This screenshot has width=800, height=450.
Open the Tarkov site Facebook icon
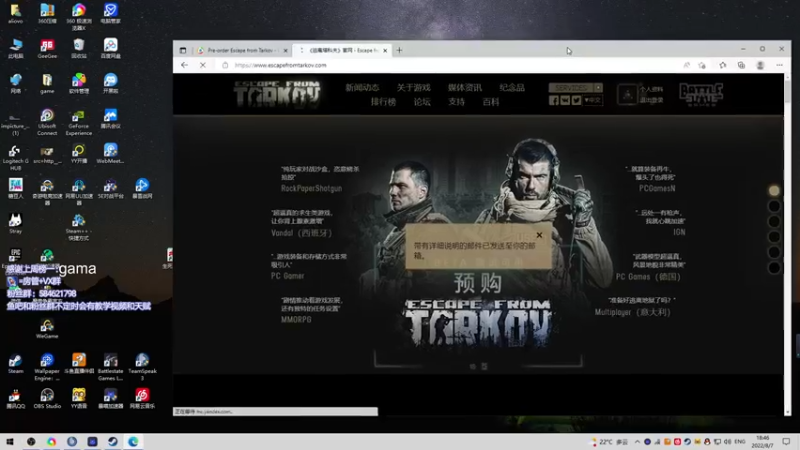coord(554,101)
